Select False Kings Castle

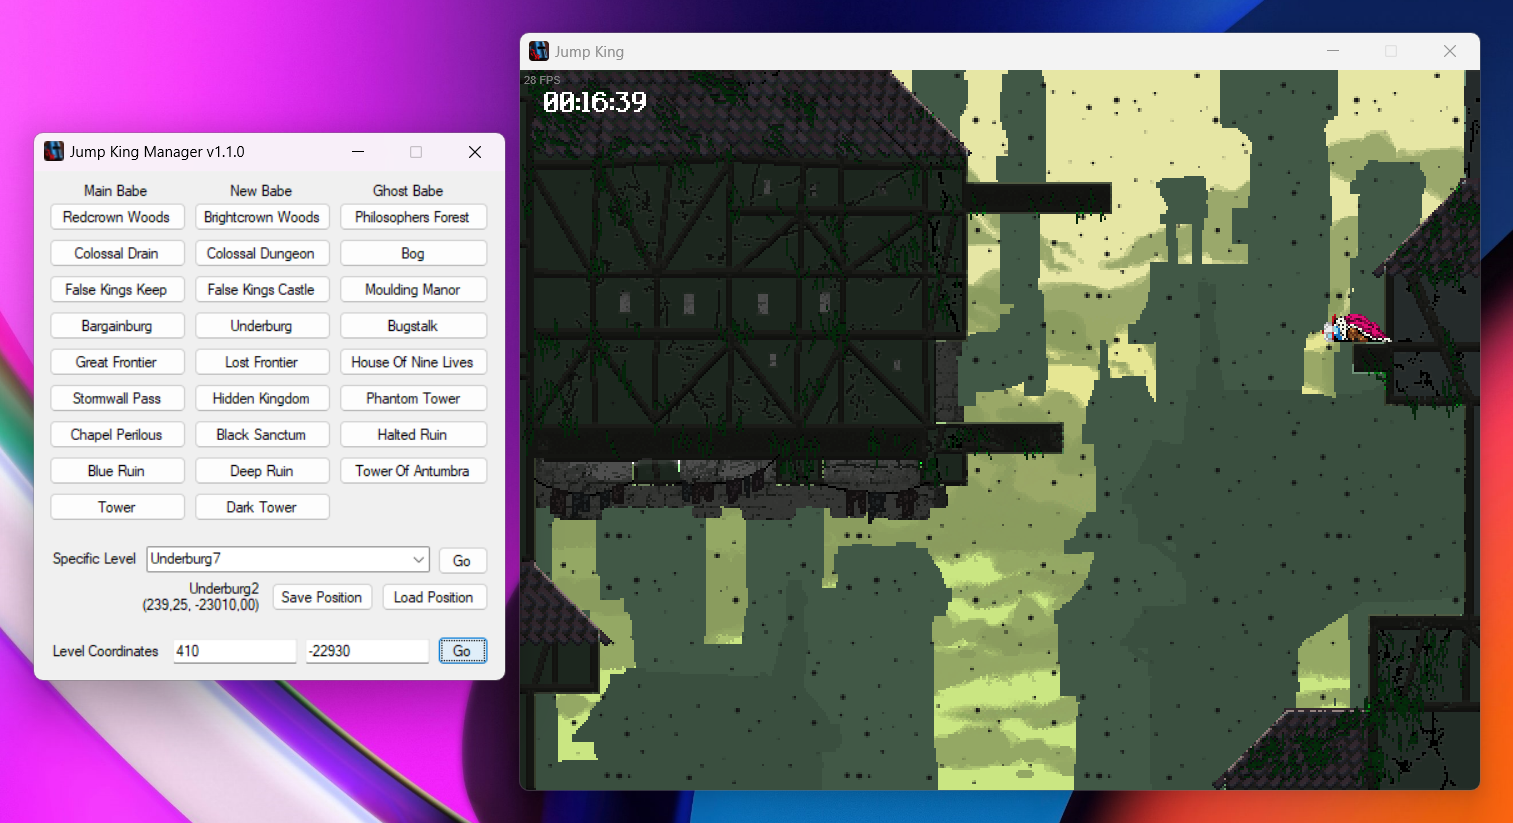[x=262, y=290]
